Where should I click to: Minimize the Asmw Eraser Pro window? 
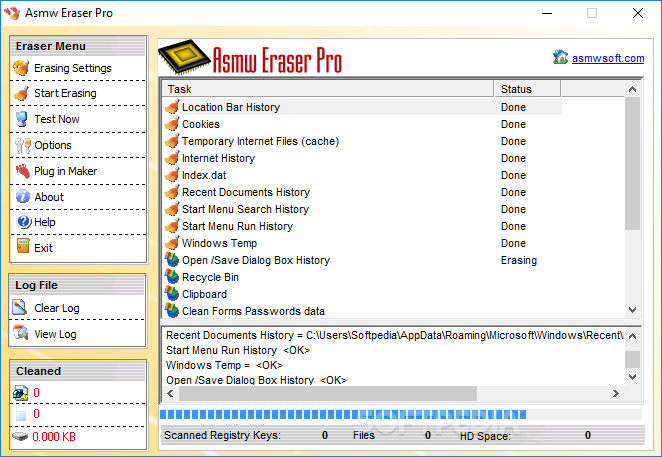click(x=547, y=13)
